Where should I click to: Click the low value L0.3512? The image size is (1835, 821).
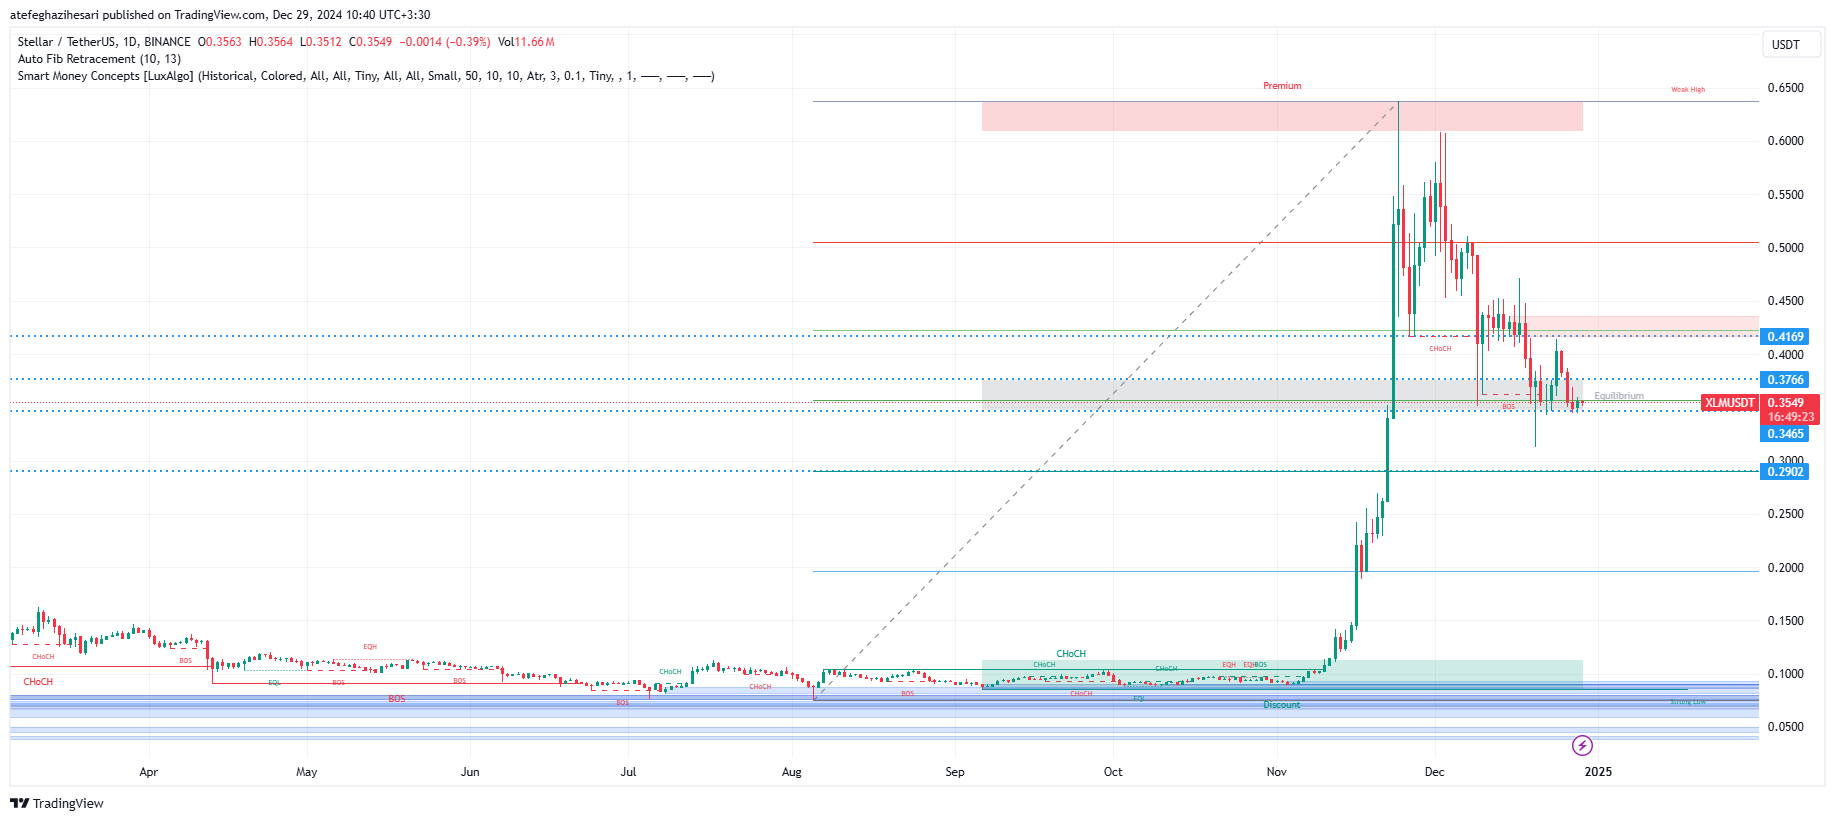[321, 42]
